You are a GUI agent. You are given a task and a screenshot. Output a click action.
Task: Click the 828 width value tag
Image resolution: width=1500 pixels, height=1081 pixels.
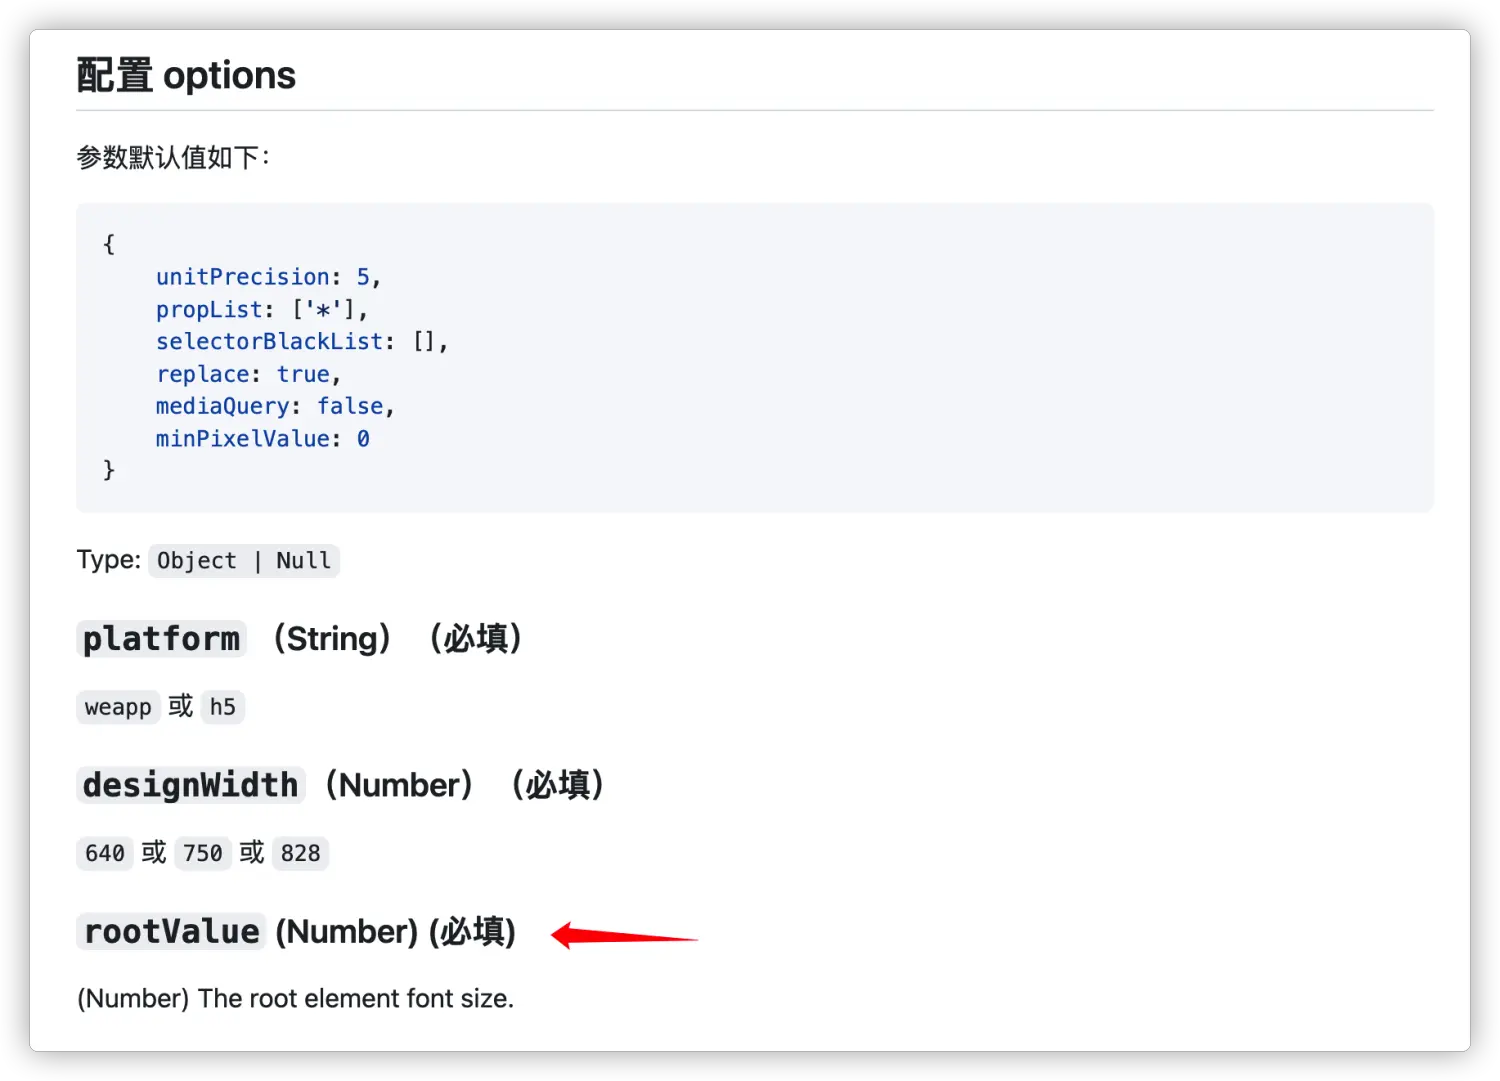pos(300,853)
